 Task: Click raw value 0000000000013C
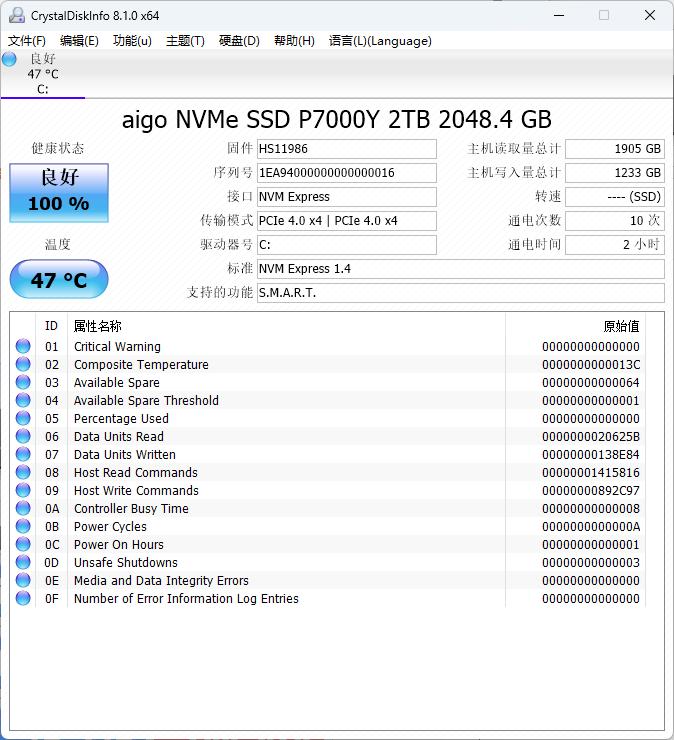click(590, 364)
